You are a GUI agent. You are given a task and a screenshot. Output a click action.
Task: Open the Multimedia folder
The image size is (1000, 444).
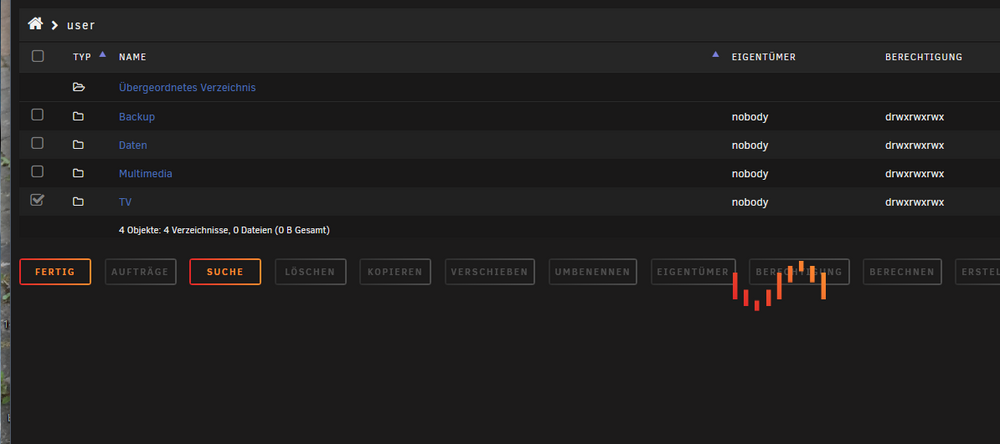pos(145,174)
